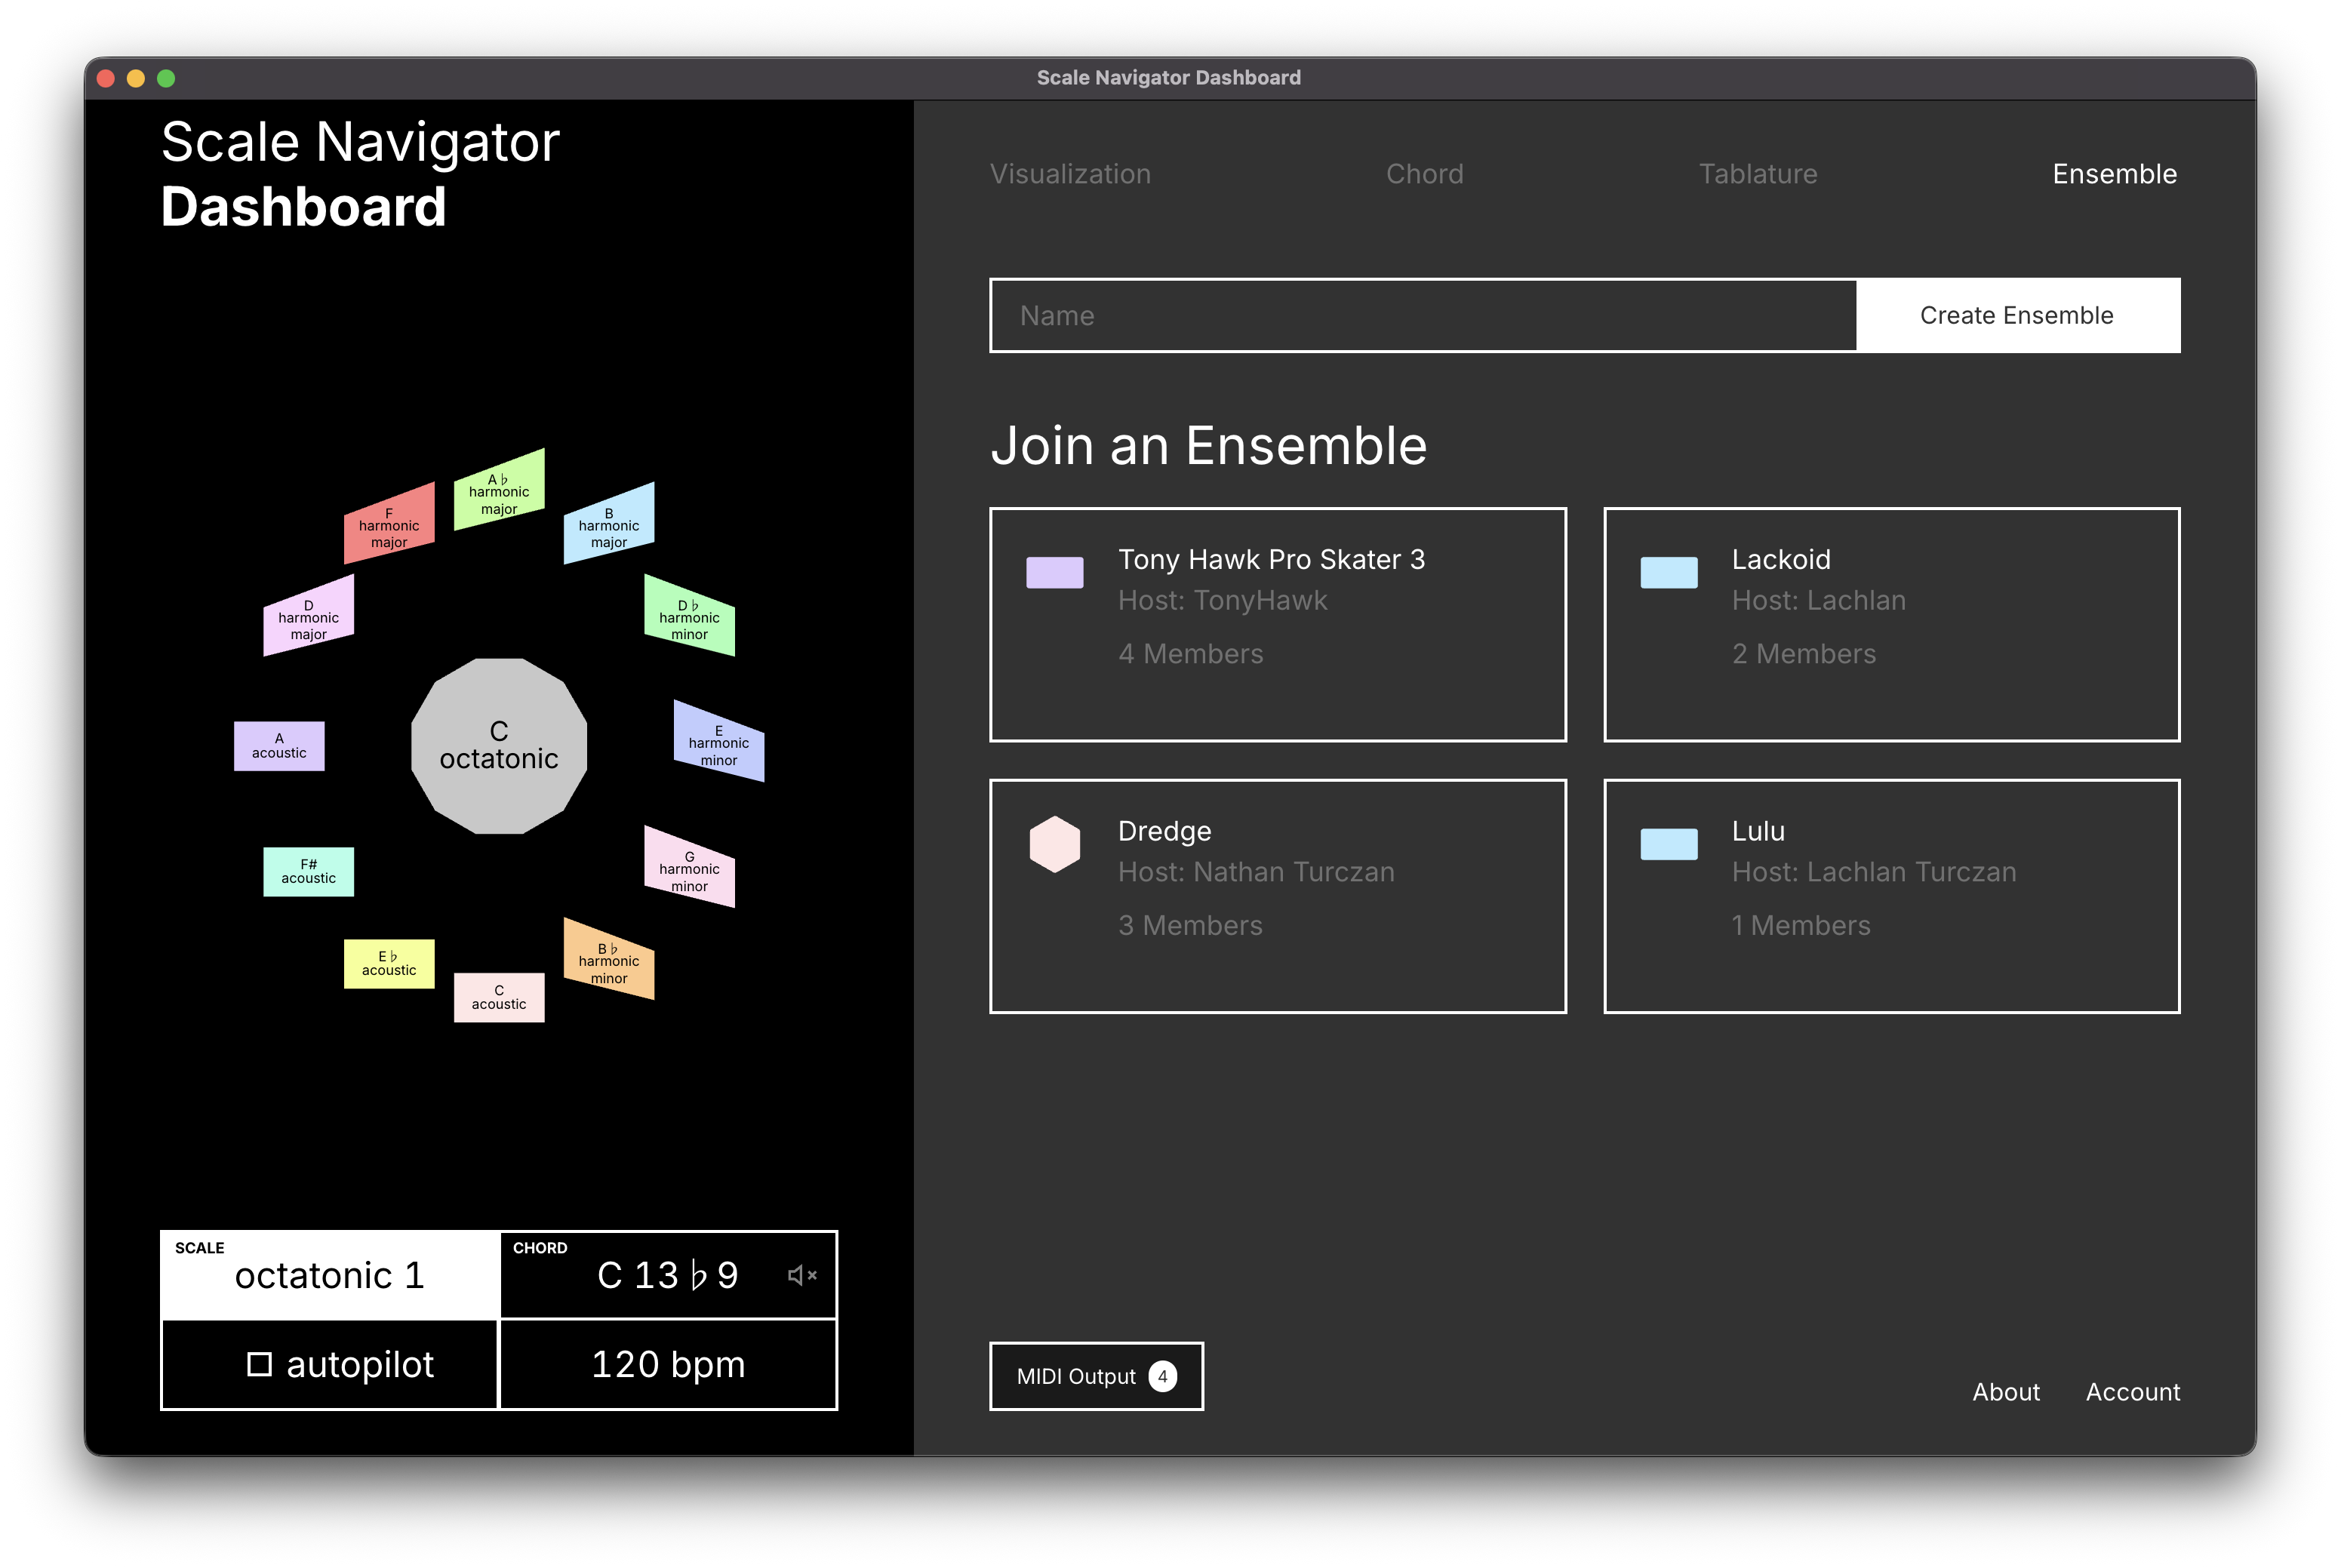
Task: Select the E harmonic minor scale tile
Action: click(718, 744)
